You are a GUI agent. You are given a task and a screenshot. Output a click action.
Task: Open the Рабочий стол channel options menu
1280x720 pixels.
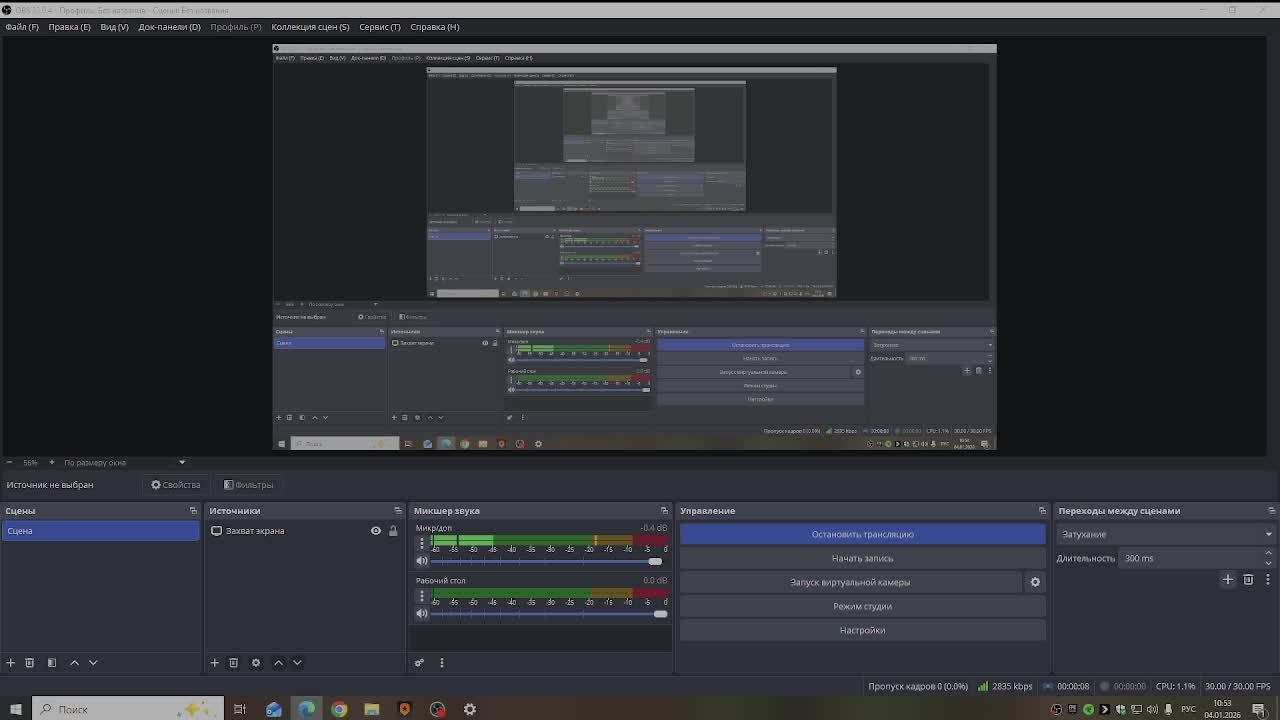(422, 596)
